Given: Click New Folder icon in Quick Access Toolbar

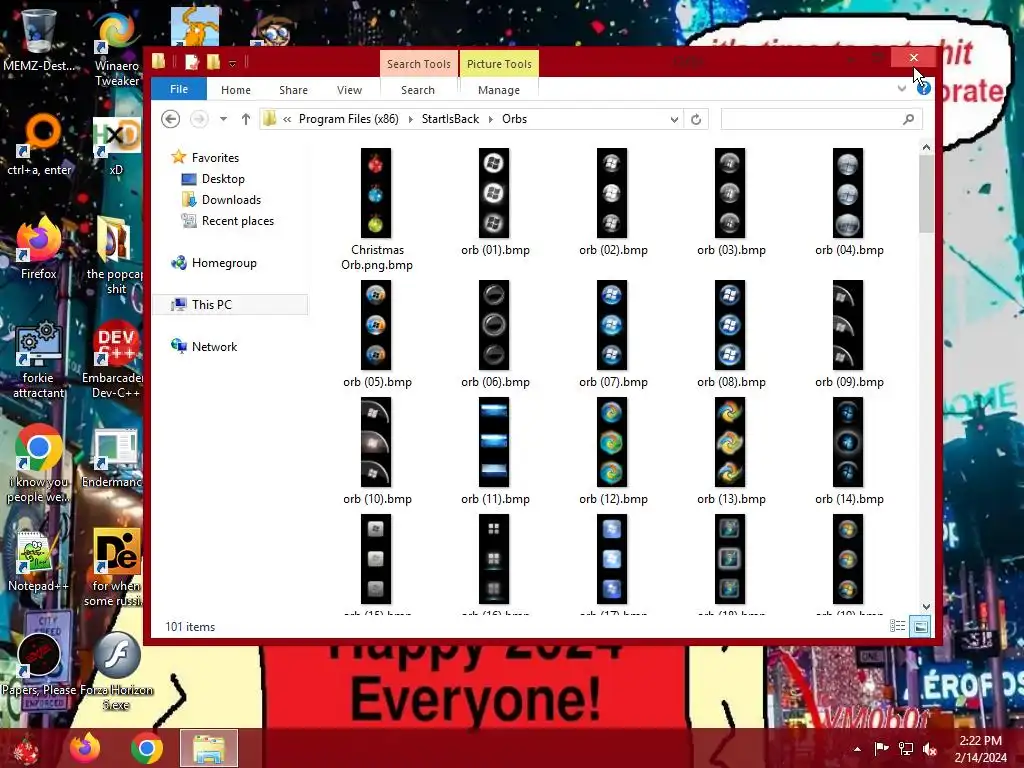Looking at the screenshot, I should (x=213, y=62).
